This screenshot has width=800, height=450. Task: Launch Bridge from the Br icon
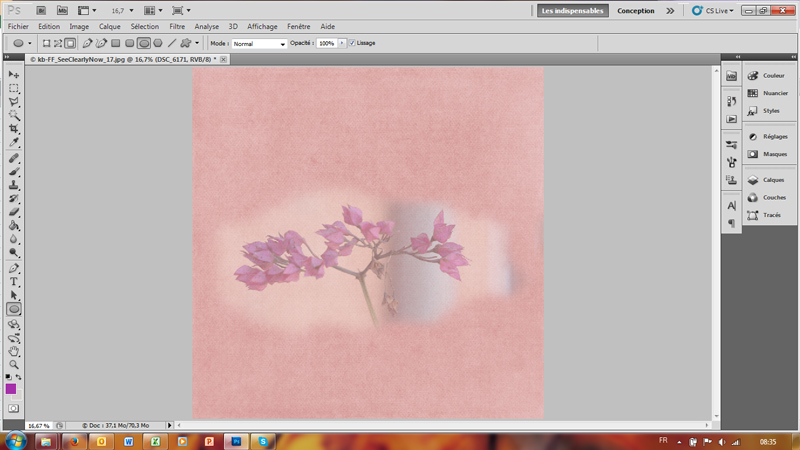[39, 10]
